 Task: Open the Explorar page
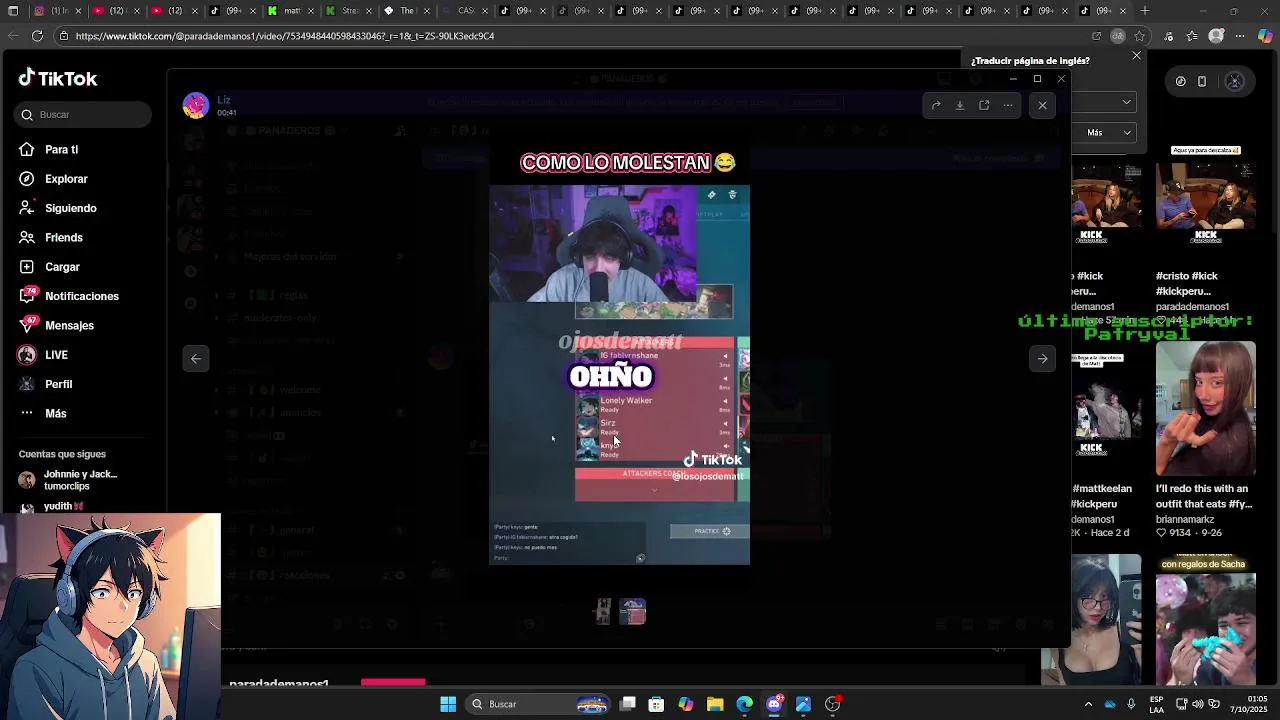click(66, 179)
